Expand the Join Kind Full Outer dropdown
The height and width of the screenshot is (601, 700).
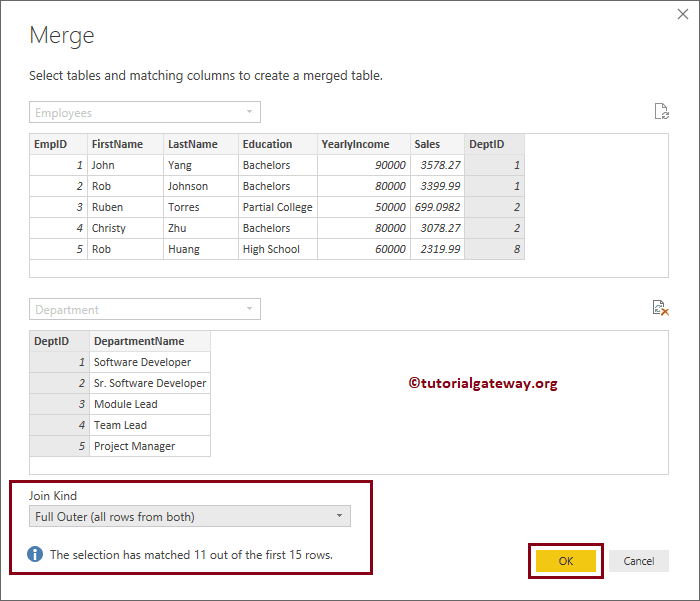coord(190,516)
